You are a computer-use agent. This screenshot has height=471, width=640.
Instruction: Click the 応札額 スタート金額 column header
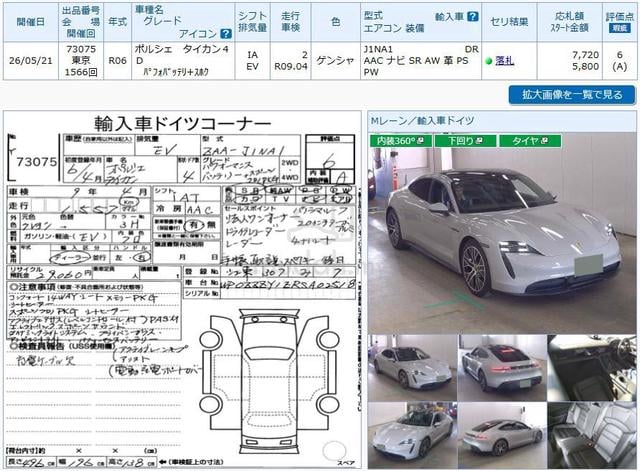click(569, 22)
